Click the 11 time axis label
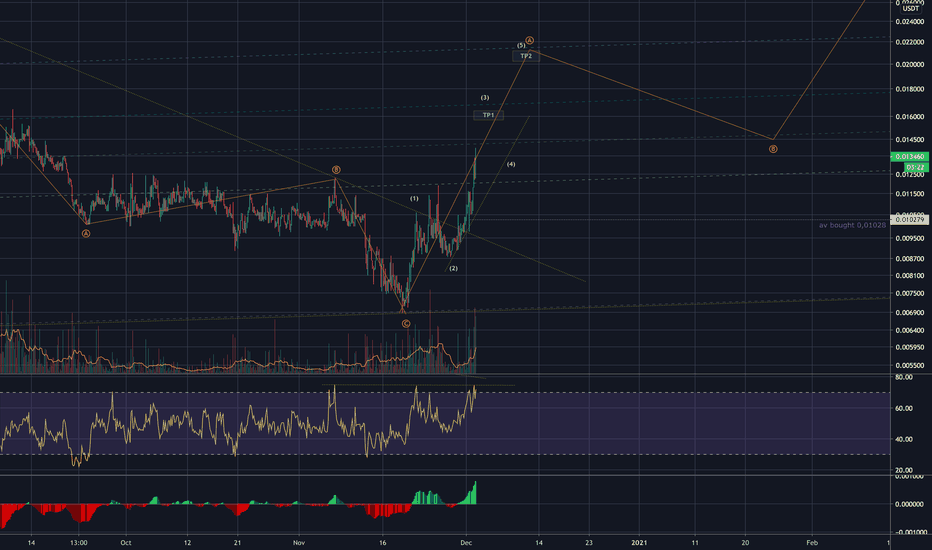The image size is (932, 550). [x=695, y=543]
